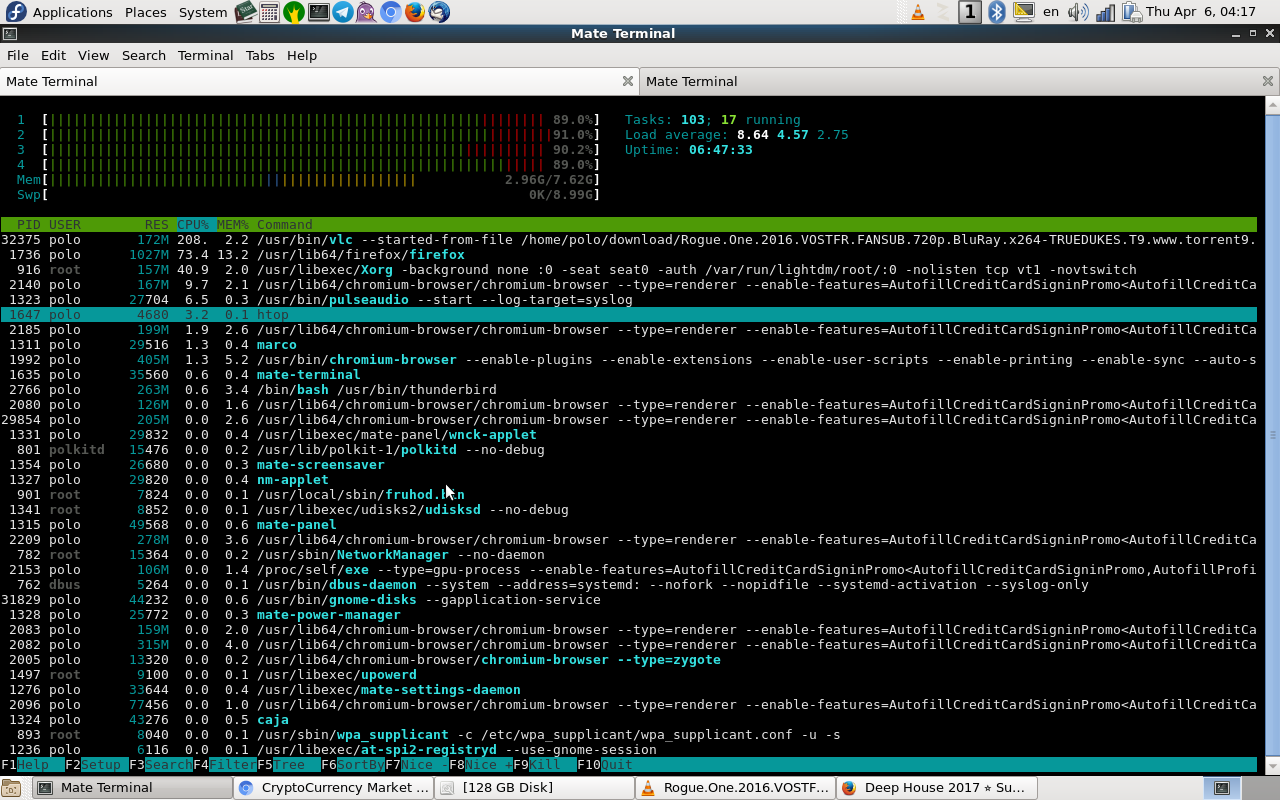
Task: Open Telegram from the top panel
Action: click(342, 12)
